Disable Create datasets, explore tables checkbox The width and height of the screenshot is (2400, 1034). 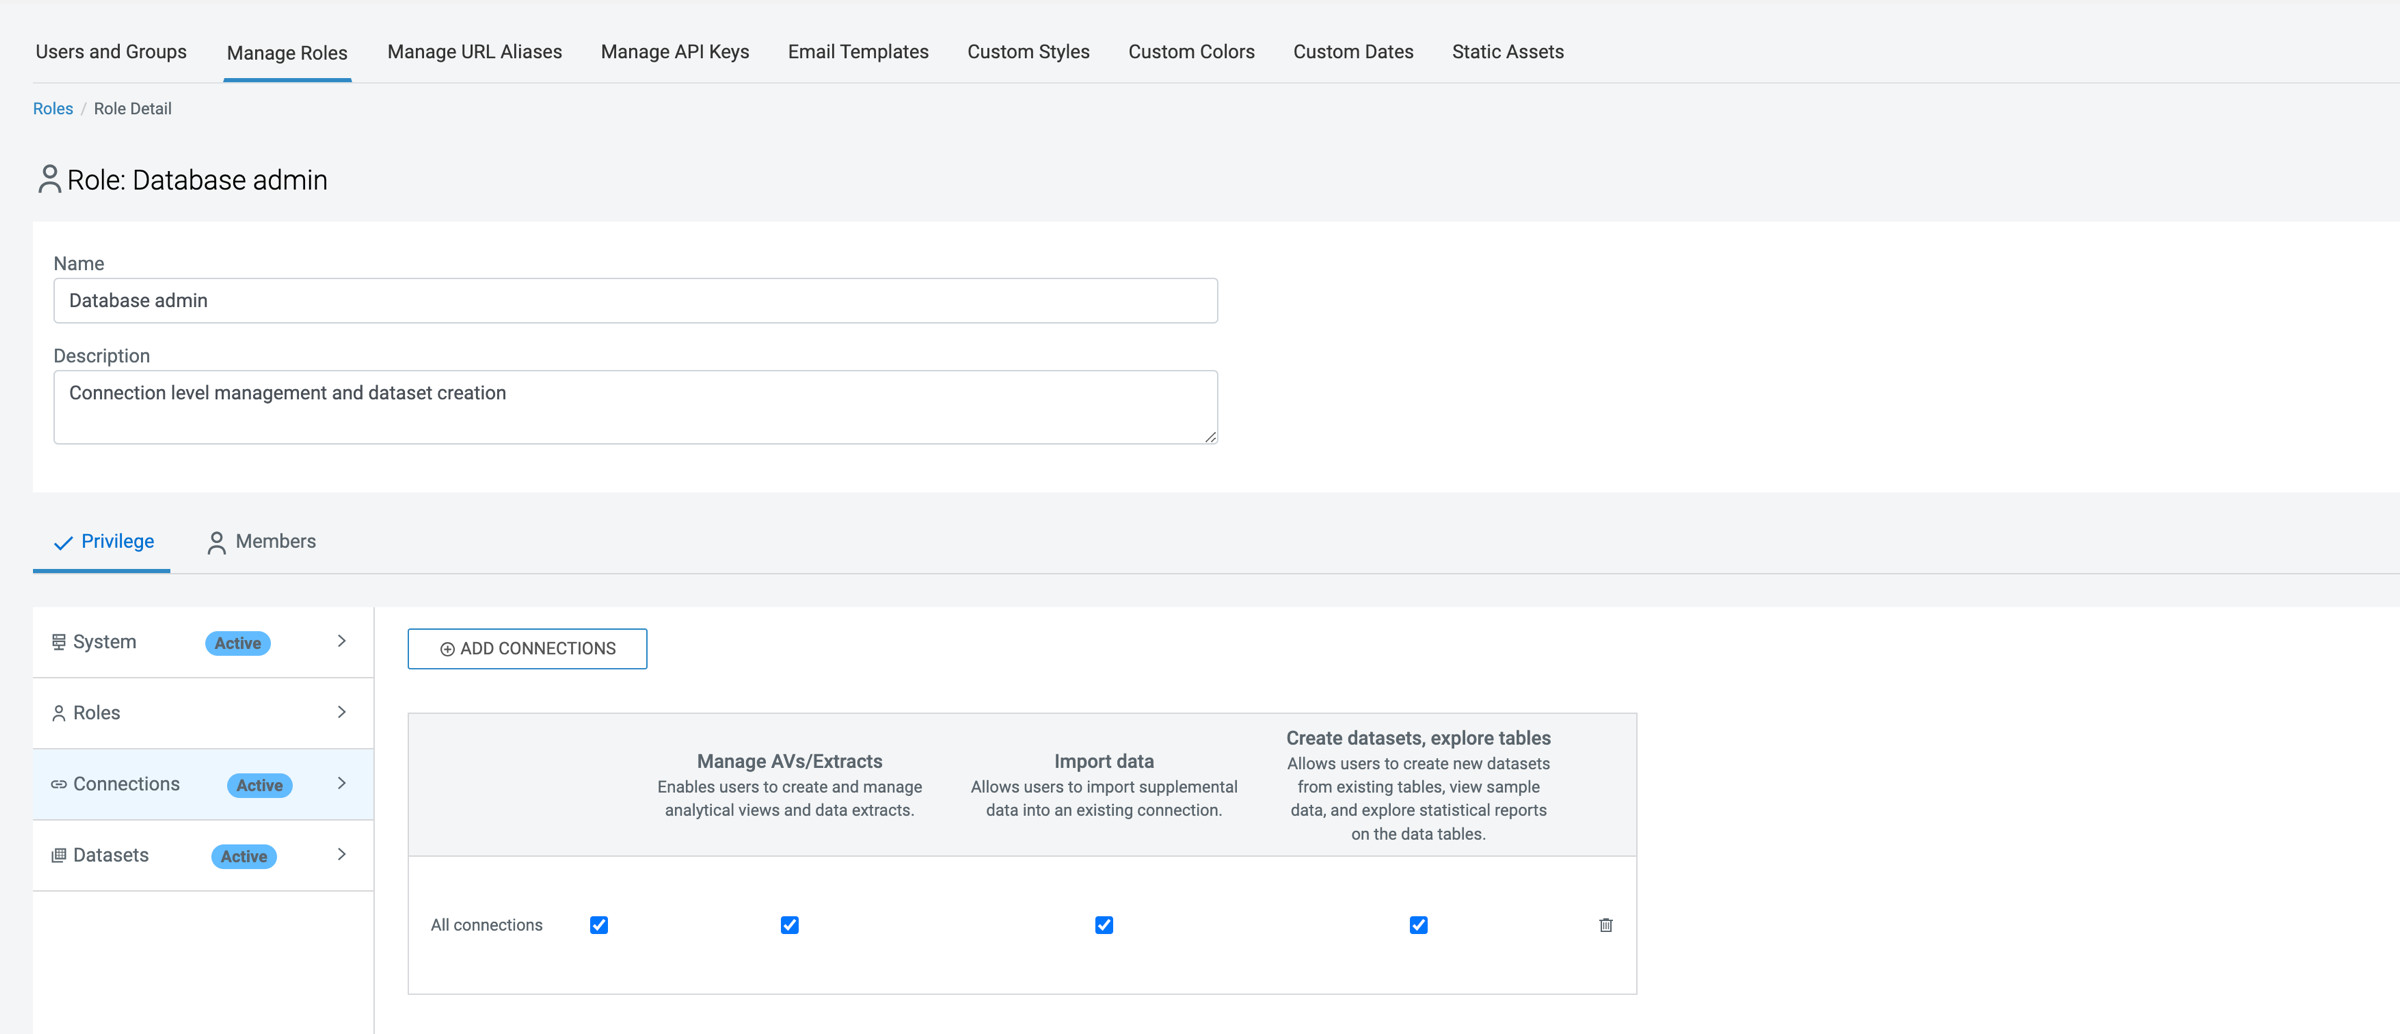point(1418,925)
